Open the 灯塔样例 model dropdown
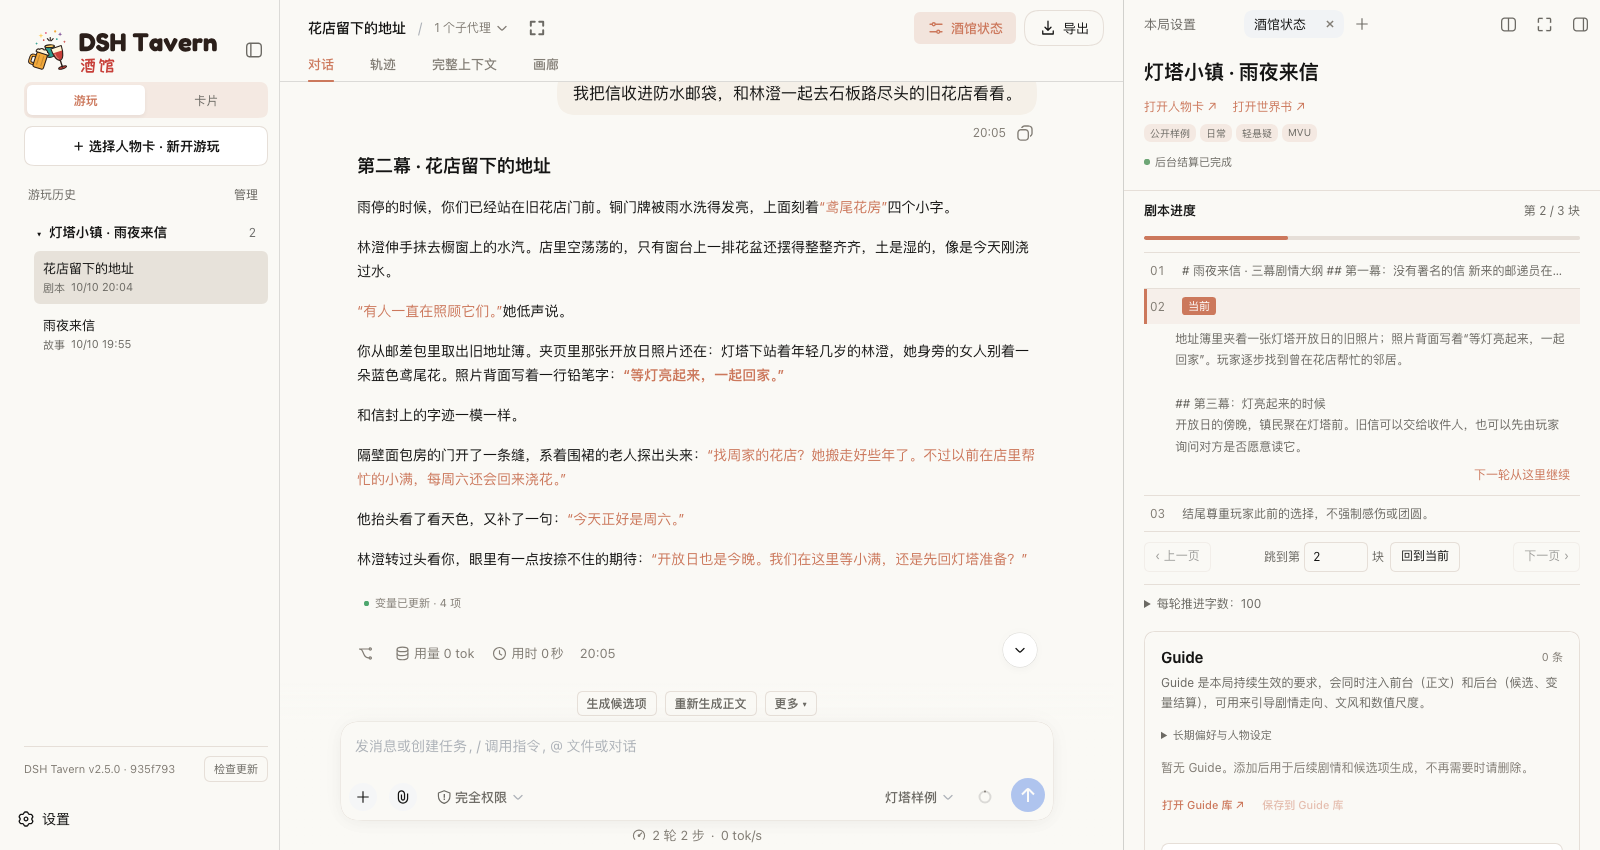 tap(919, 797)
